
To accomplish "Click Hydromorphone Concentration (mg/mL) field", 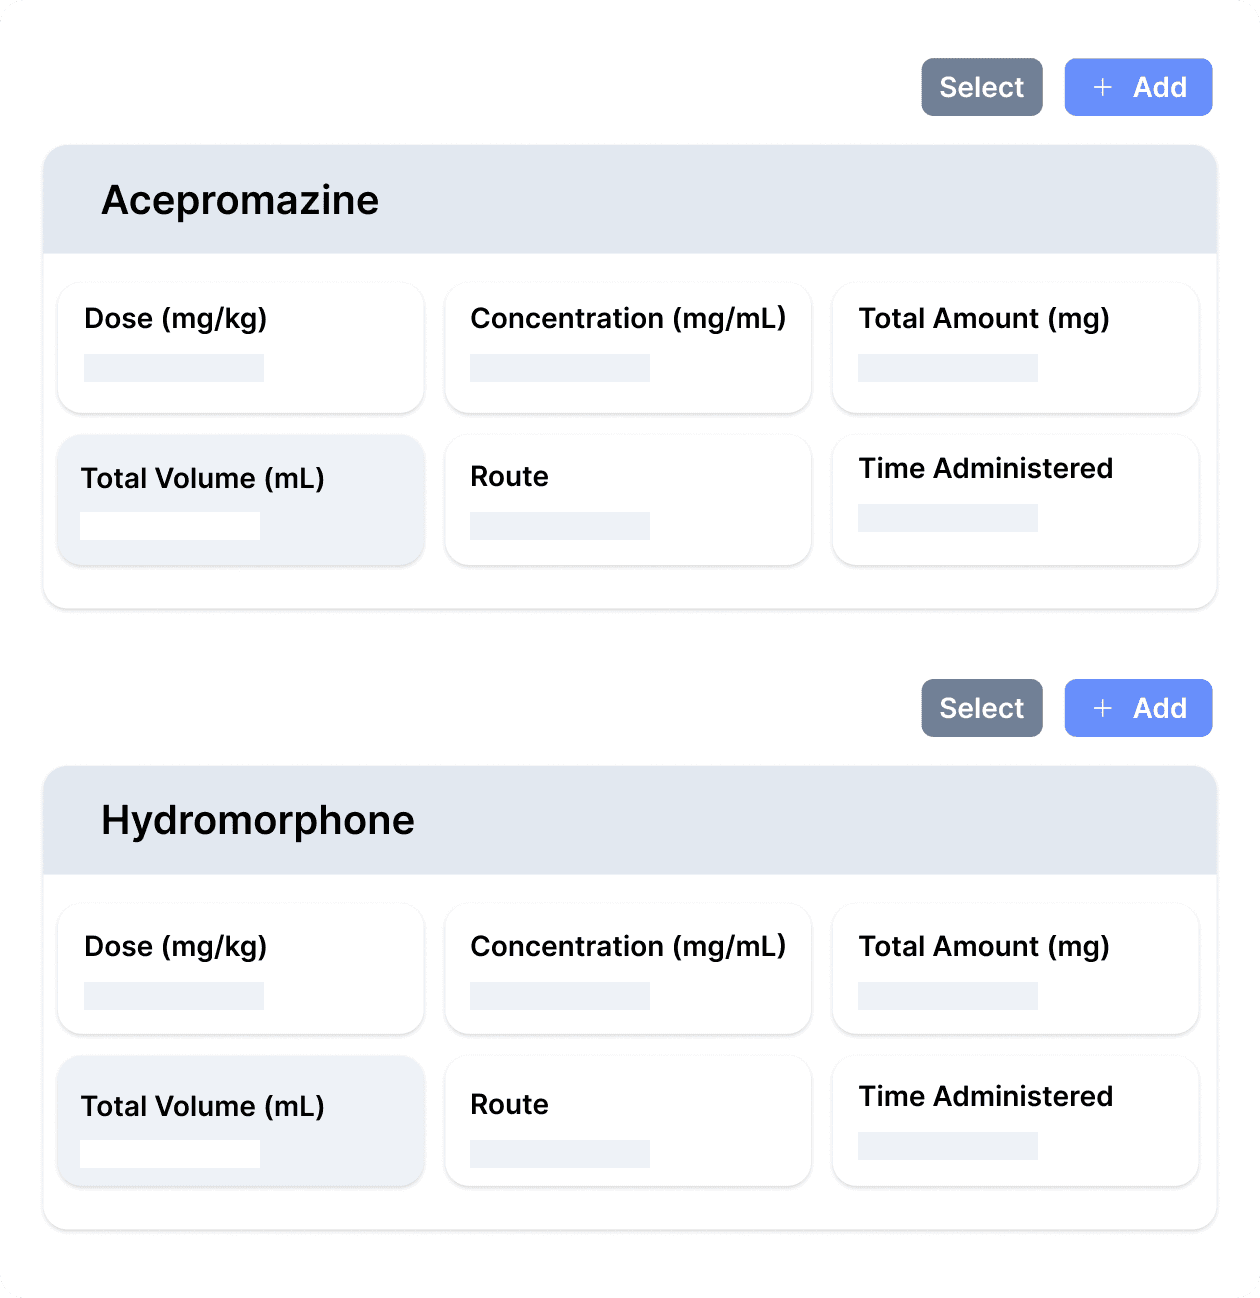I will tap(560, 996).
